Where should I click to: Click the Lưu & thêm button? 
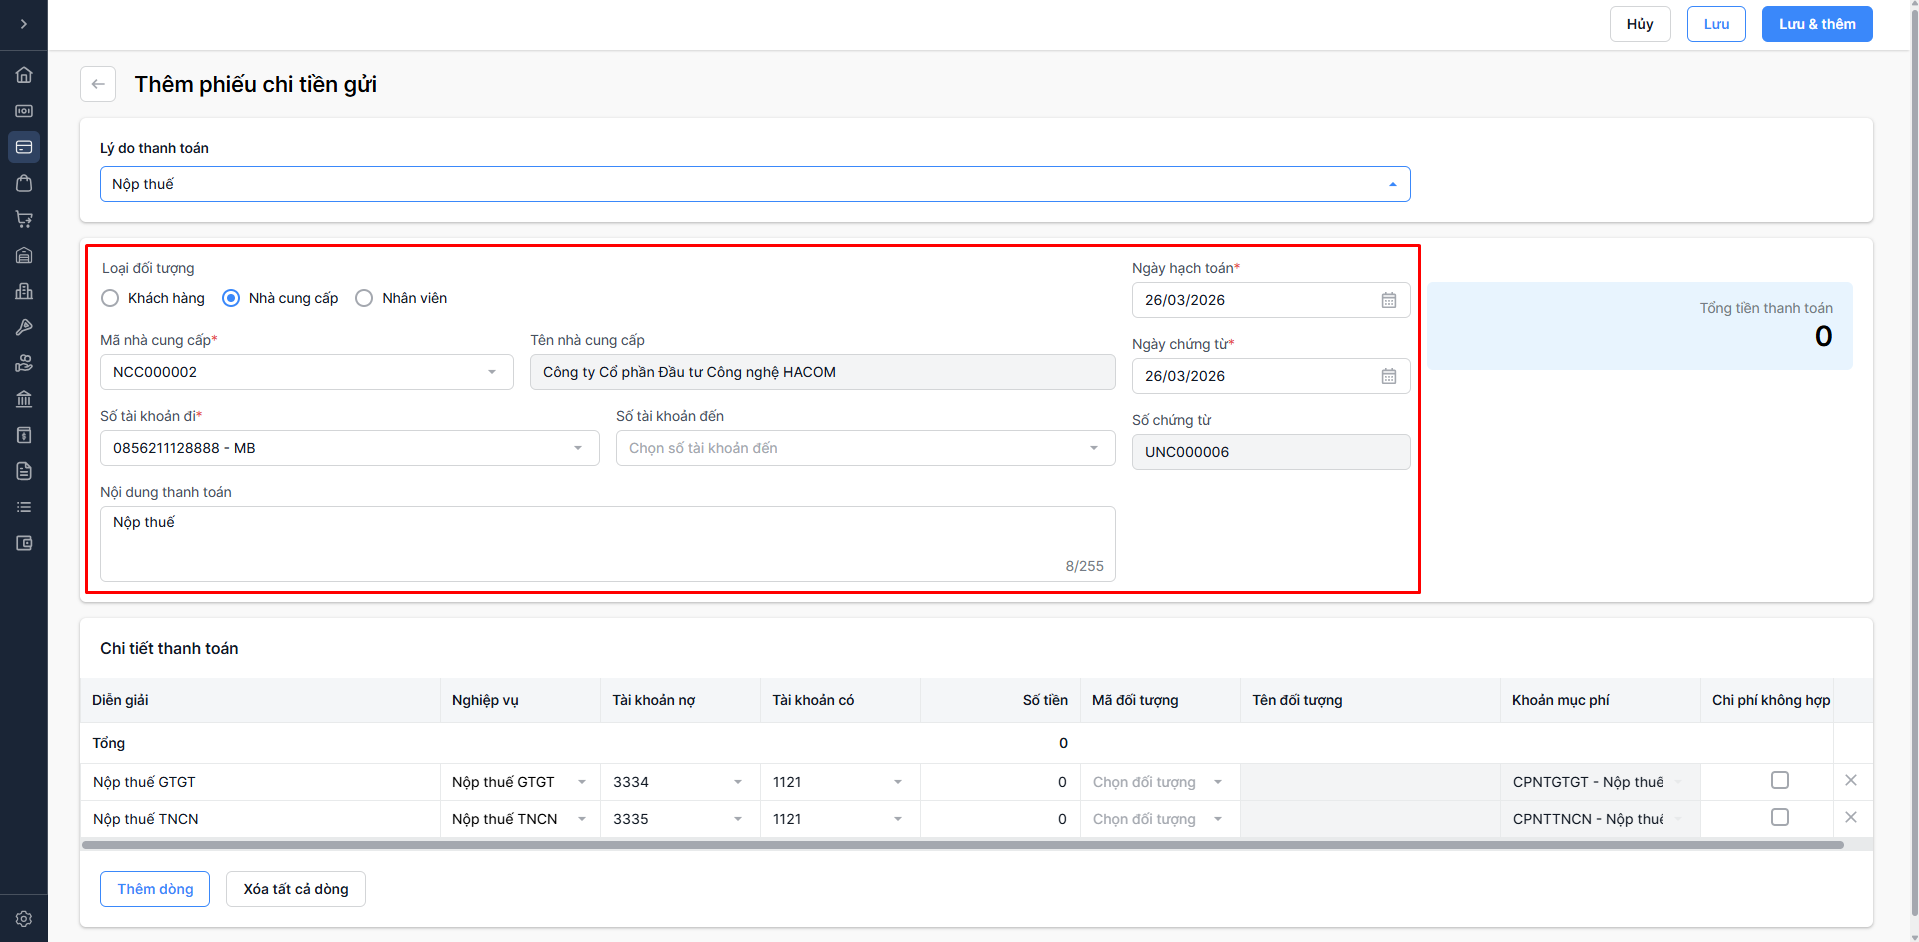pyautogui.click(x=1816, y=24)
